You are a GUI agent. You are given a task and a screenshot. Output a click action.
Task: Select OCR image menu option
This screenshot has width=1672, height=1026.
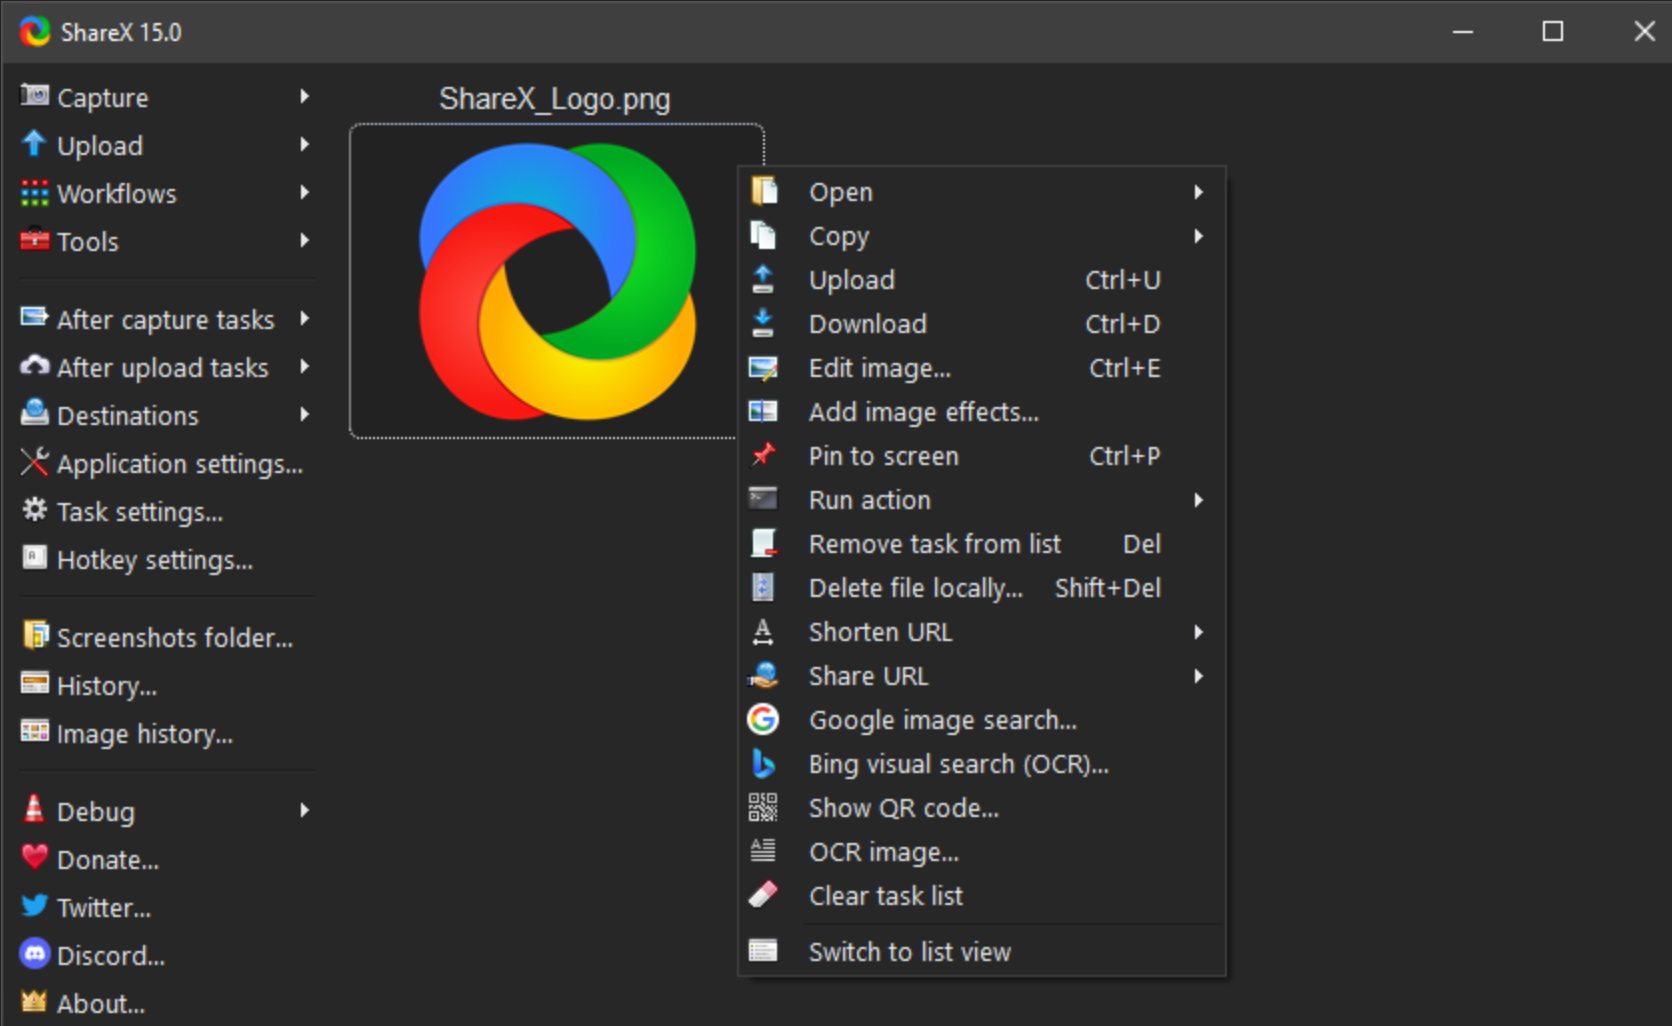(x=883, y=852)
